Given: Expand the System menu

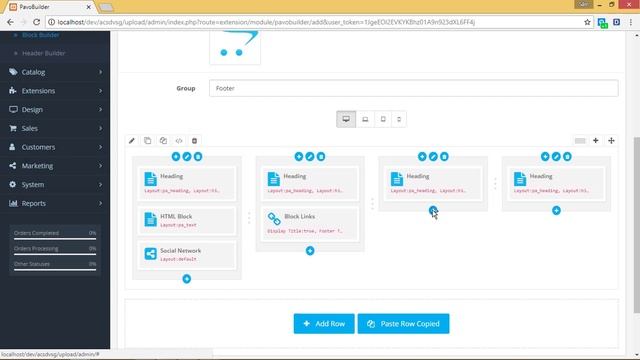Looking at the screenshot, I should pos(55,185).
